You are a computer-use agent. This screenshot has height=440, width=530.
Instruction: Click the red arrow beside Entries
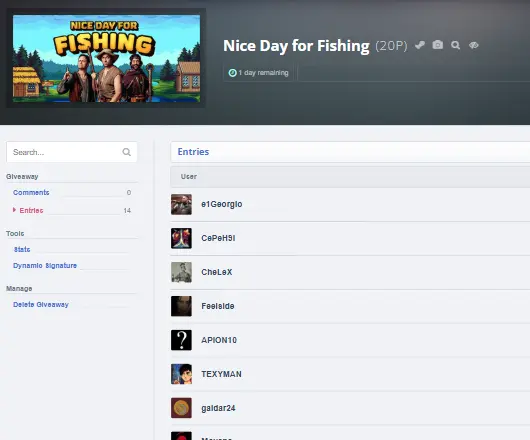pos(14,210)
